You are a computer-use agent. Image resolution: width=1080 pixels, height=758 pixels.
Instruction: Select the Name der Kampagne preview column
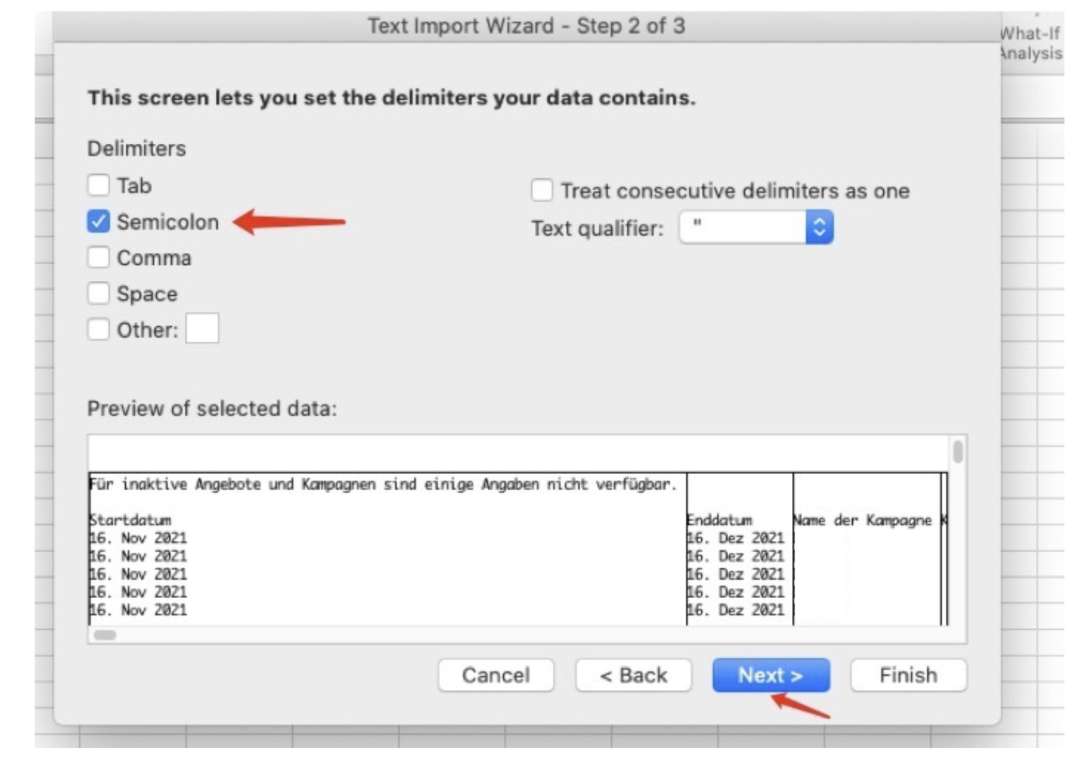[x=862, y=520]
